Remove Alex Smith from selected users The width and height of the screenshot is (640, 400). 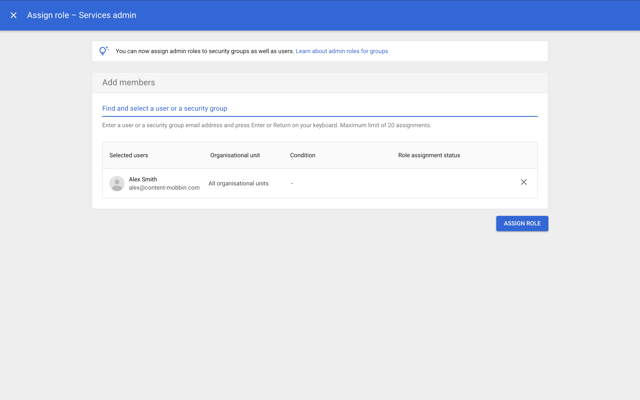(524, 182)
